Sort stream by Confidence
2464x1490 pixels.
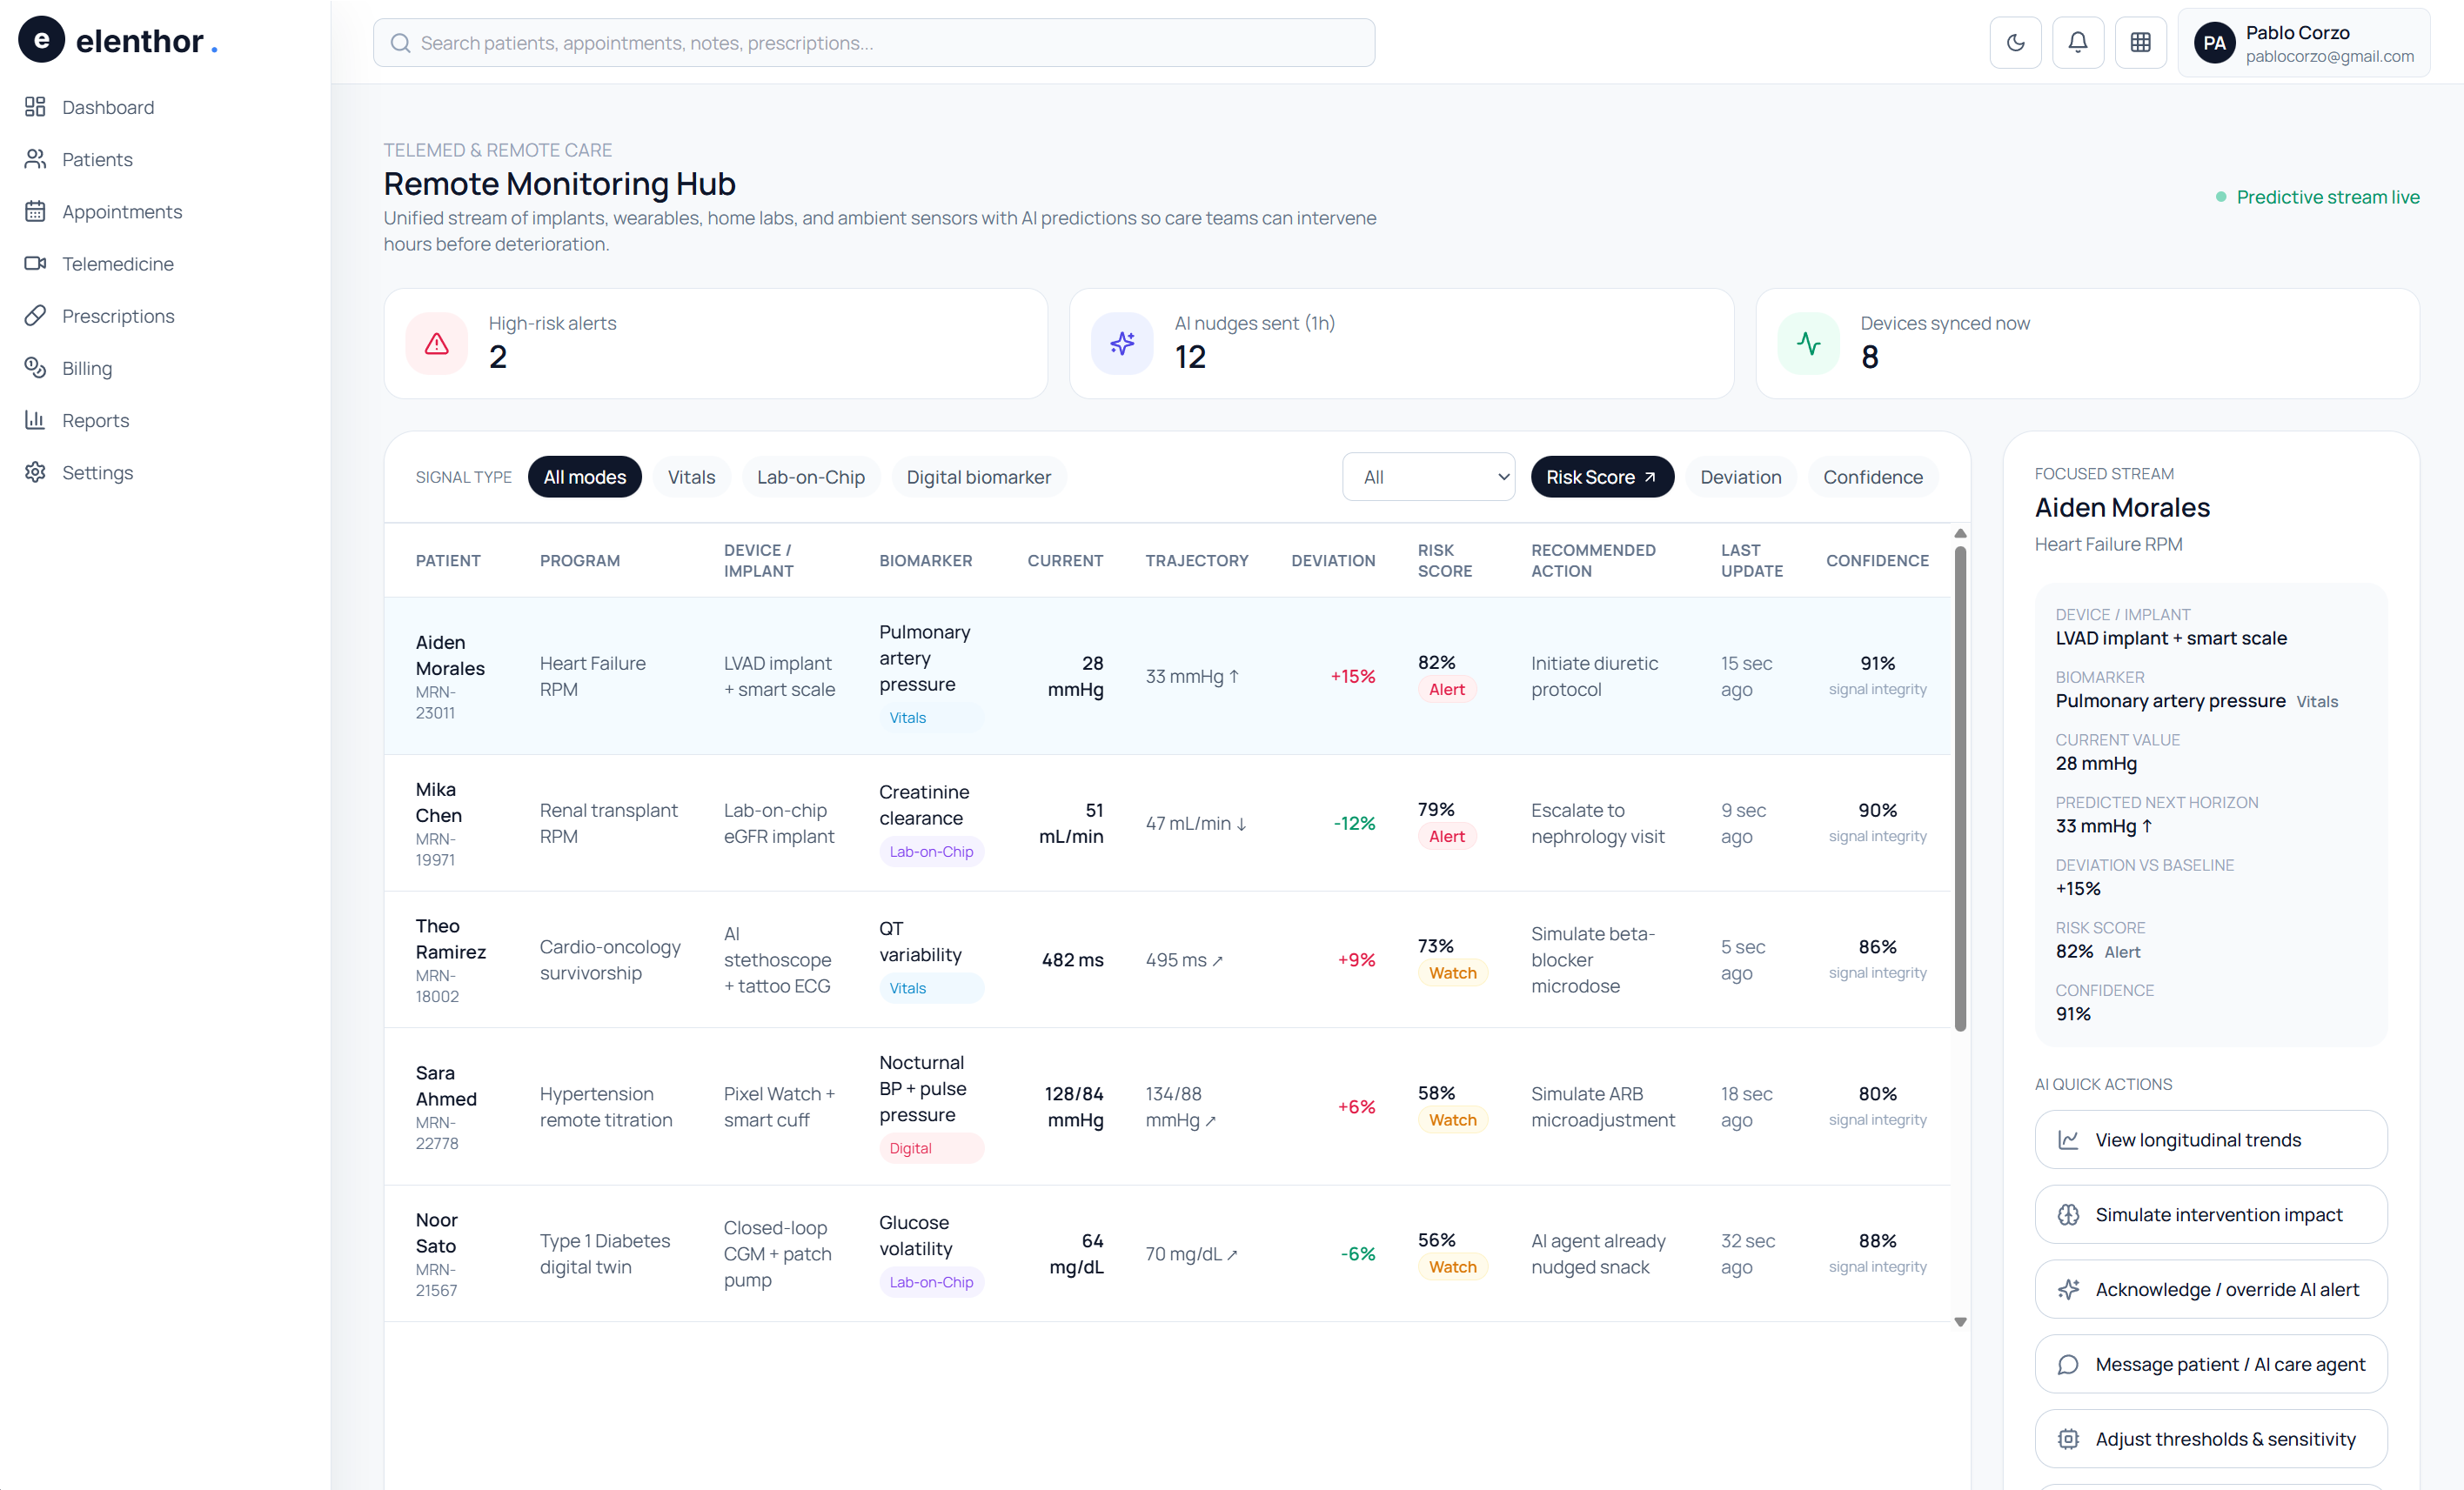point(1872,477)
